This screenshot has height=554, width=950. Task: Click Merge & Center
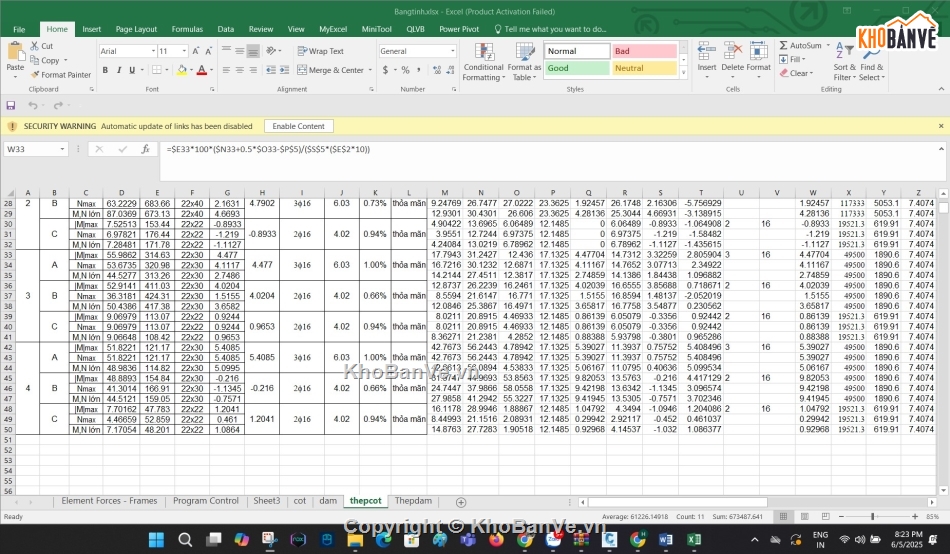[330, 70]
